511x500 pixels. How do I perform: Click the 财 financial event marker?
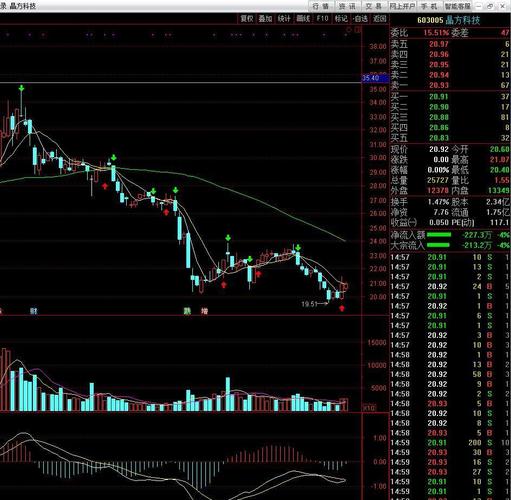coord(33,311)
